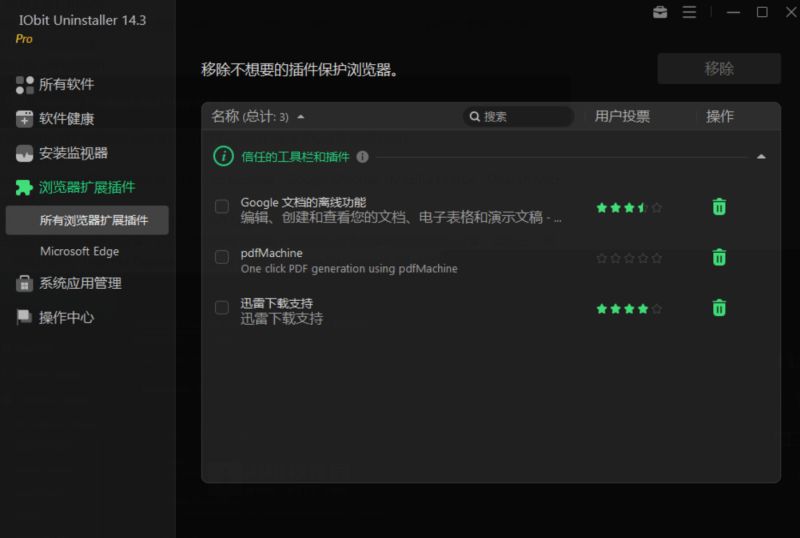
Task: Click the green info circle icon
Action: click(x=223, y=156)
